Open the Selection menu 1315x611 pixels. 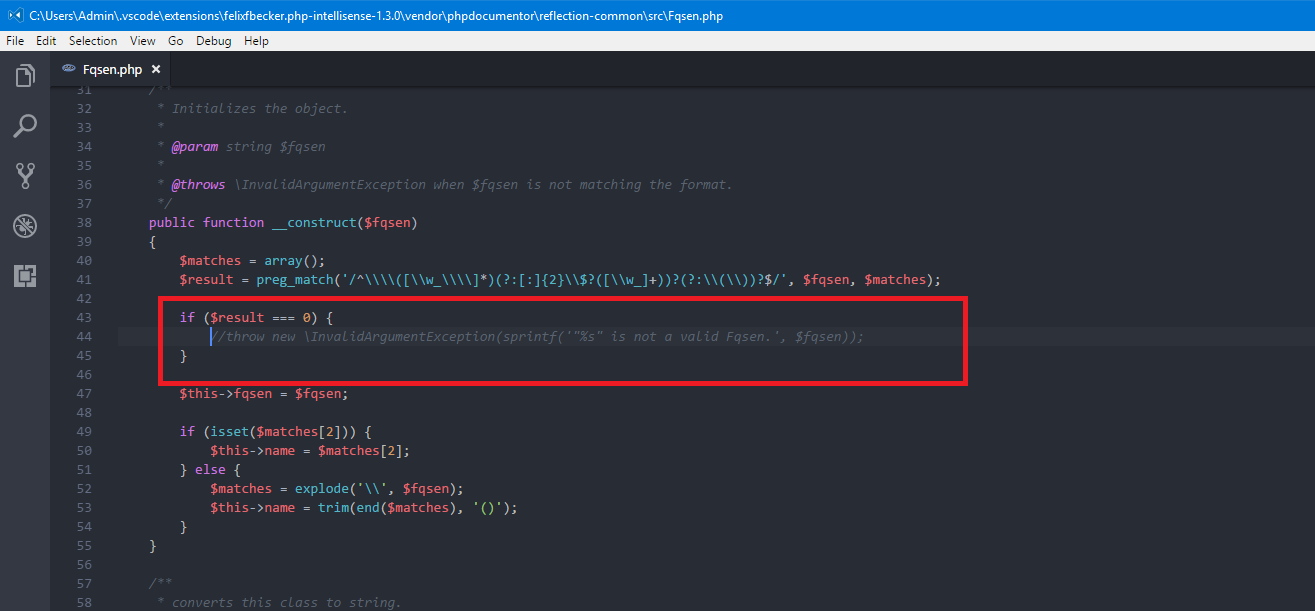(x=93, y=40)
